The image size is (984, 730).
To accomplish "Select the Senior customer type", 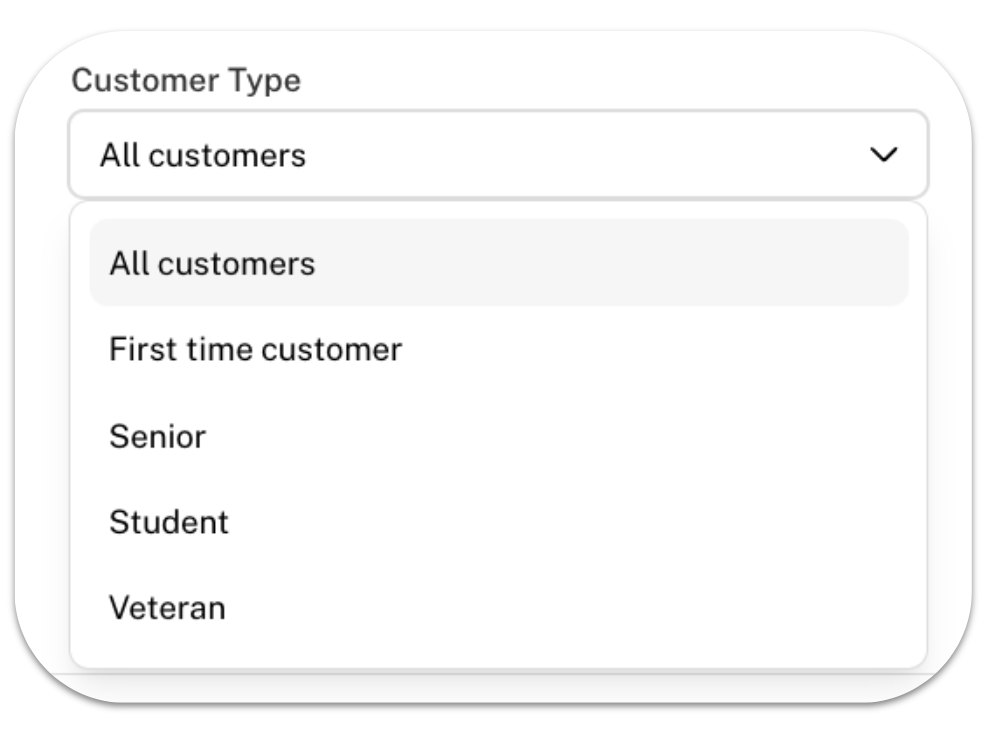I will point(499,436).
